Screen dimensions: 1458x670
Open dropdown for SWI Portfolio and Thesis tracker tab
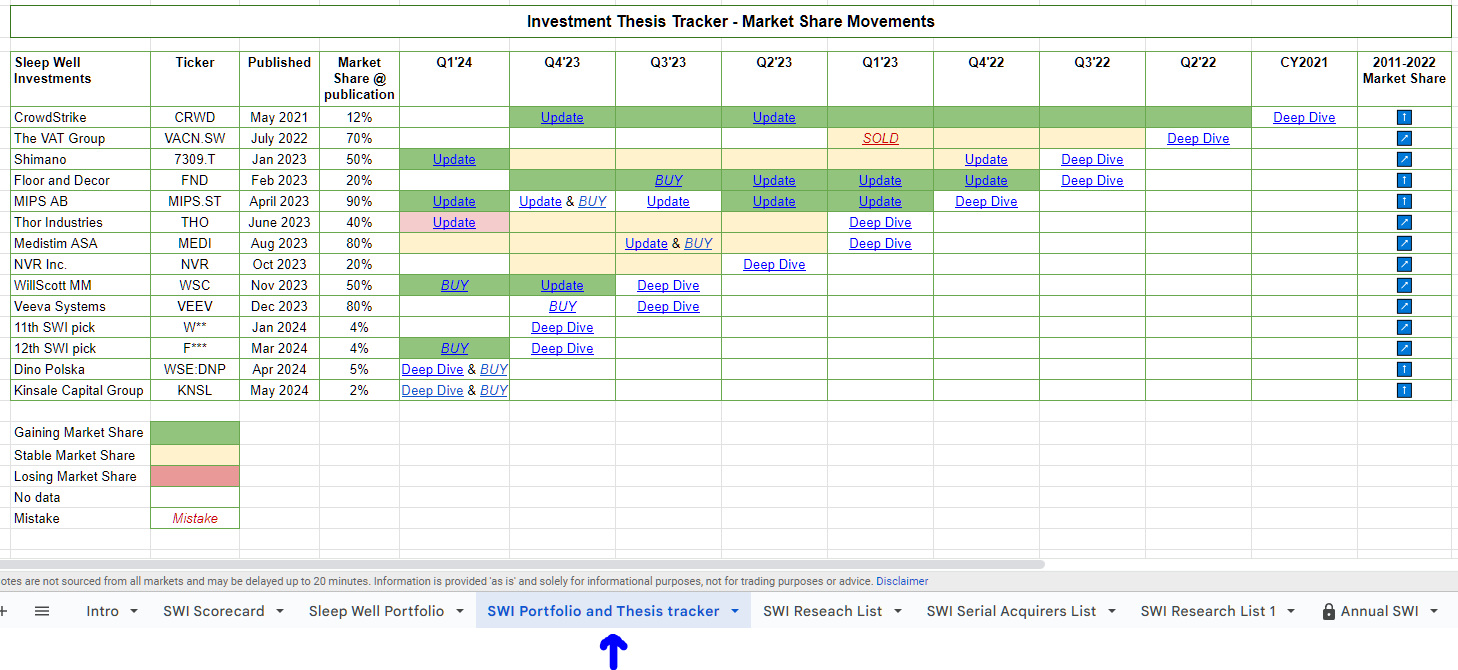735,611
